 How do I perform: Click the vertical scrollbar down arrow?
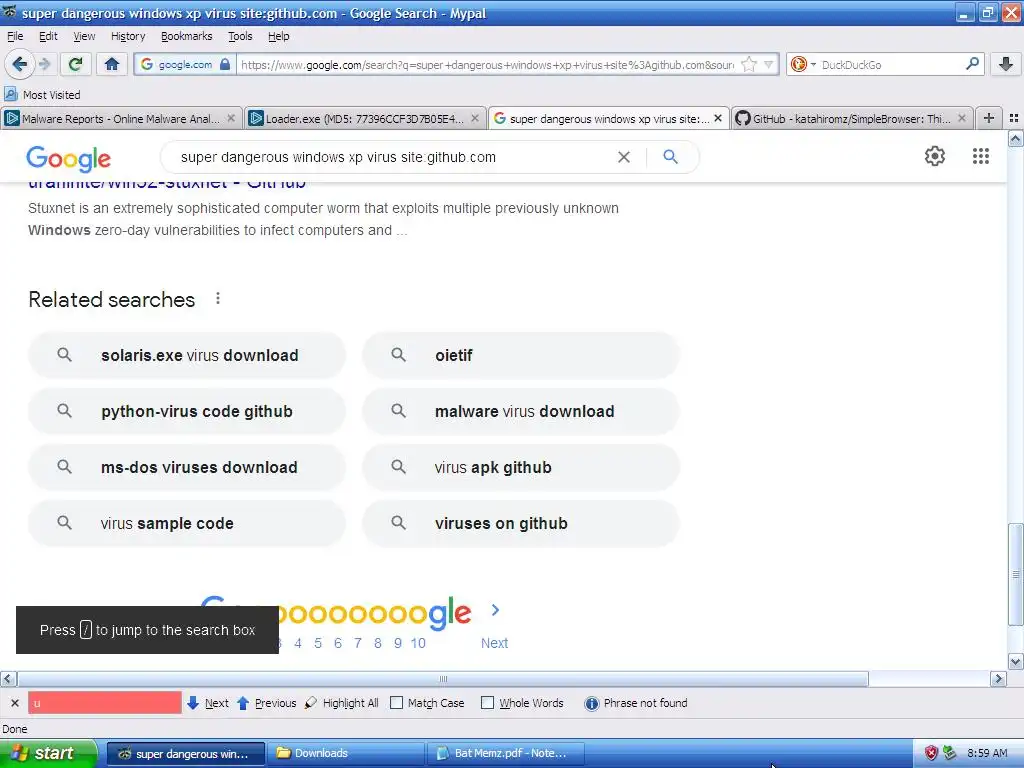click(1016, 662)
